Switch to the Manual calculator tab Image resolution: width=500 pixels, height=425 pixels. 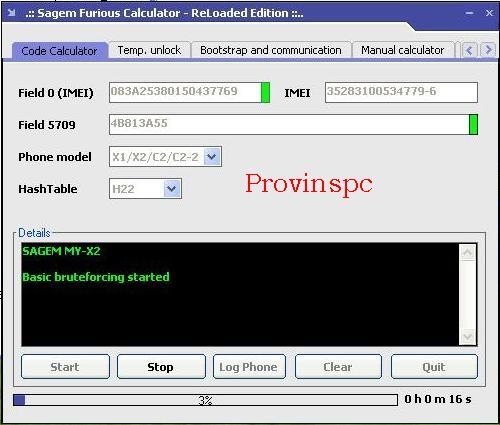403,50
